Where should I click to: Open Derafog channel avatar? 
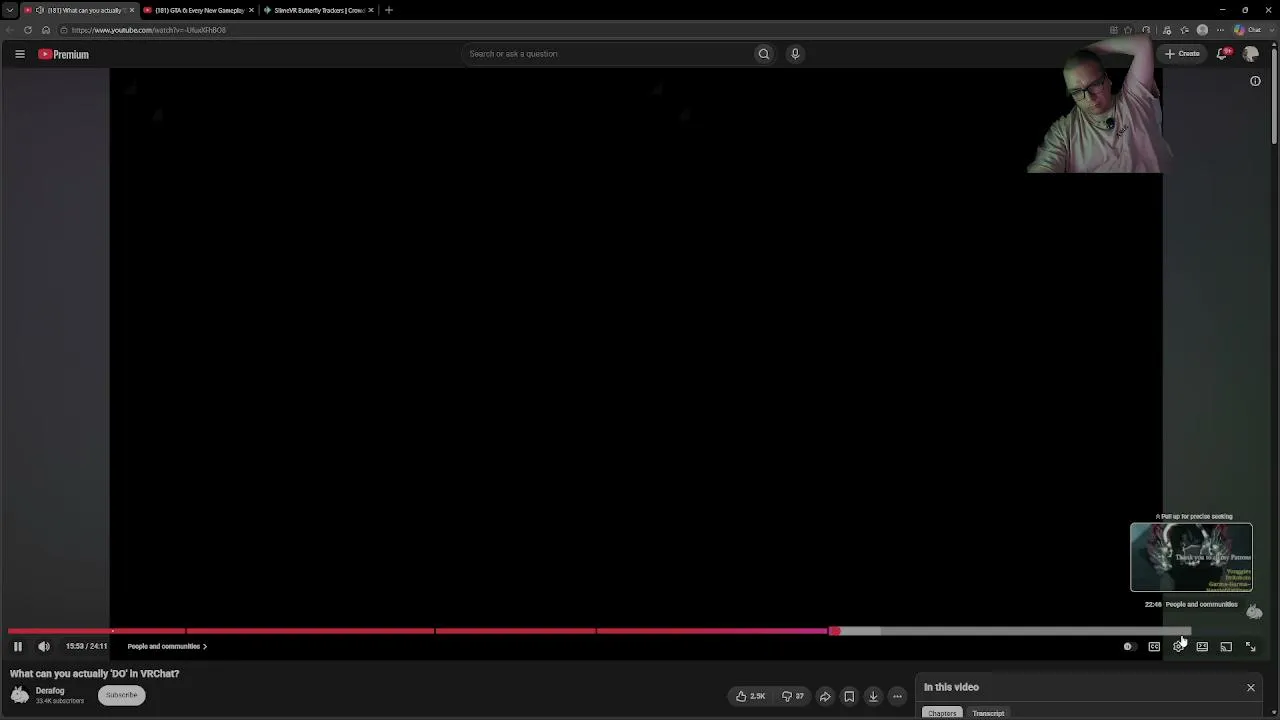click(20, 695)
